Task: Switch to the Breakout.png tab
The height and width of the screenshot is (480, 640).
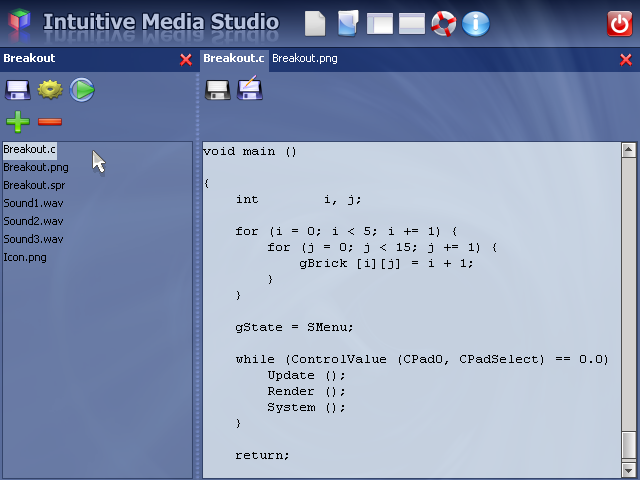Action: (304, 58)
